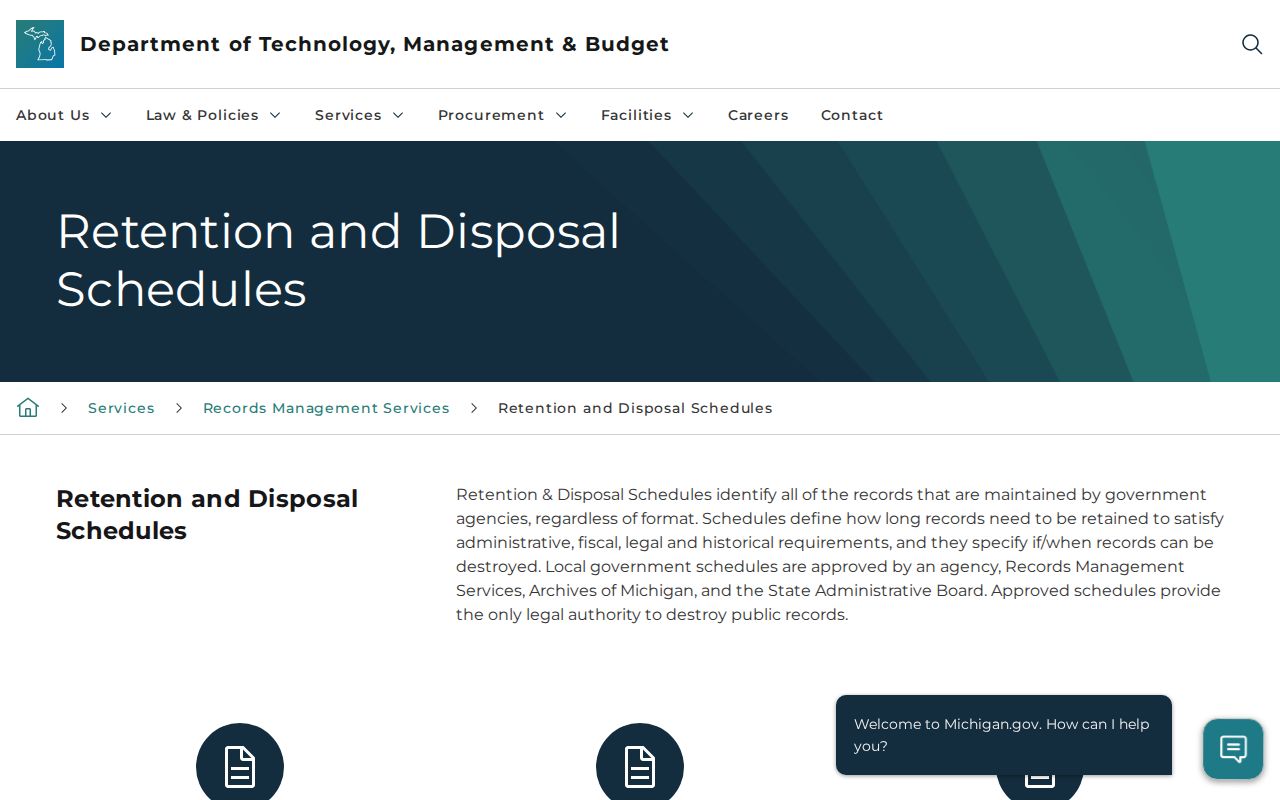This screenshot has height=800, width=1280.
Task: Expand the Law & Policies menu
Action: 213,115
